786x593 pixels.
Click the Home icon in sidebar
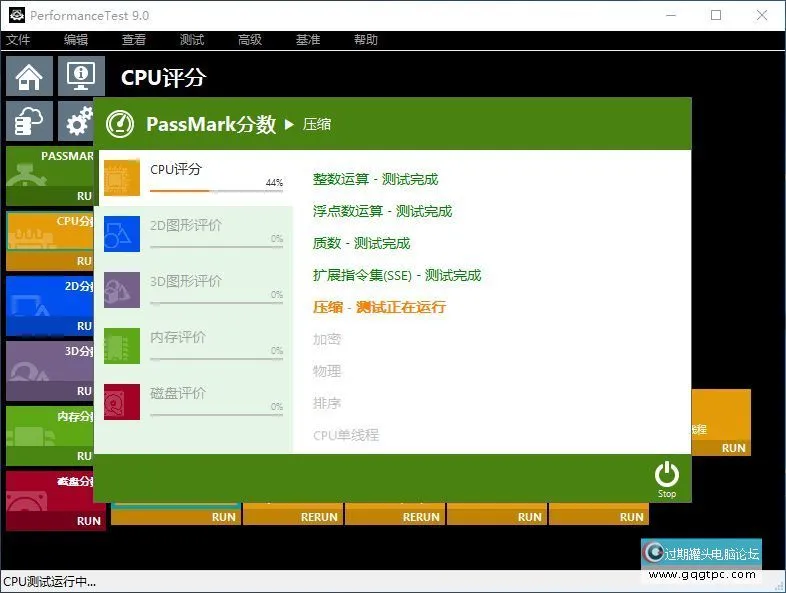(x=30, y=76)
